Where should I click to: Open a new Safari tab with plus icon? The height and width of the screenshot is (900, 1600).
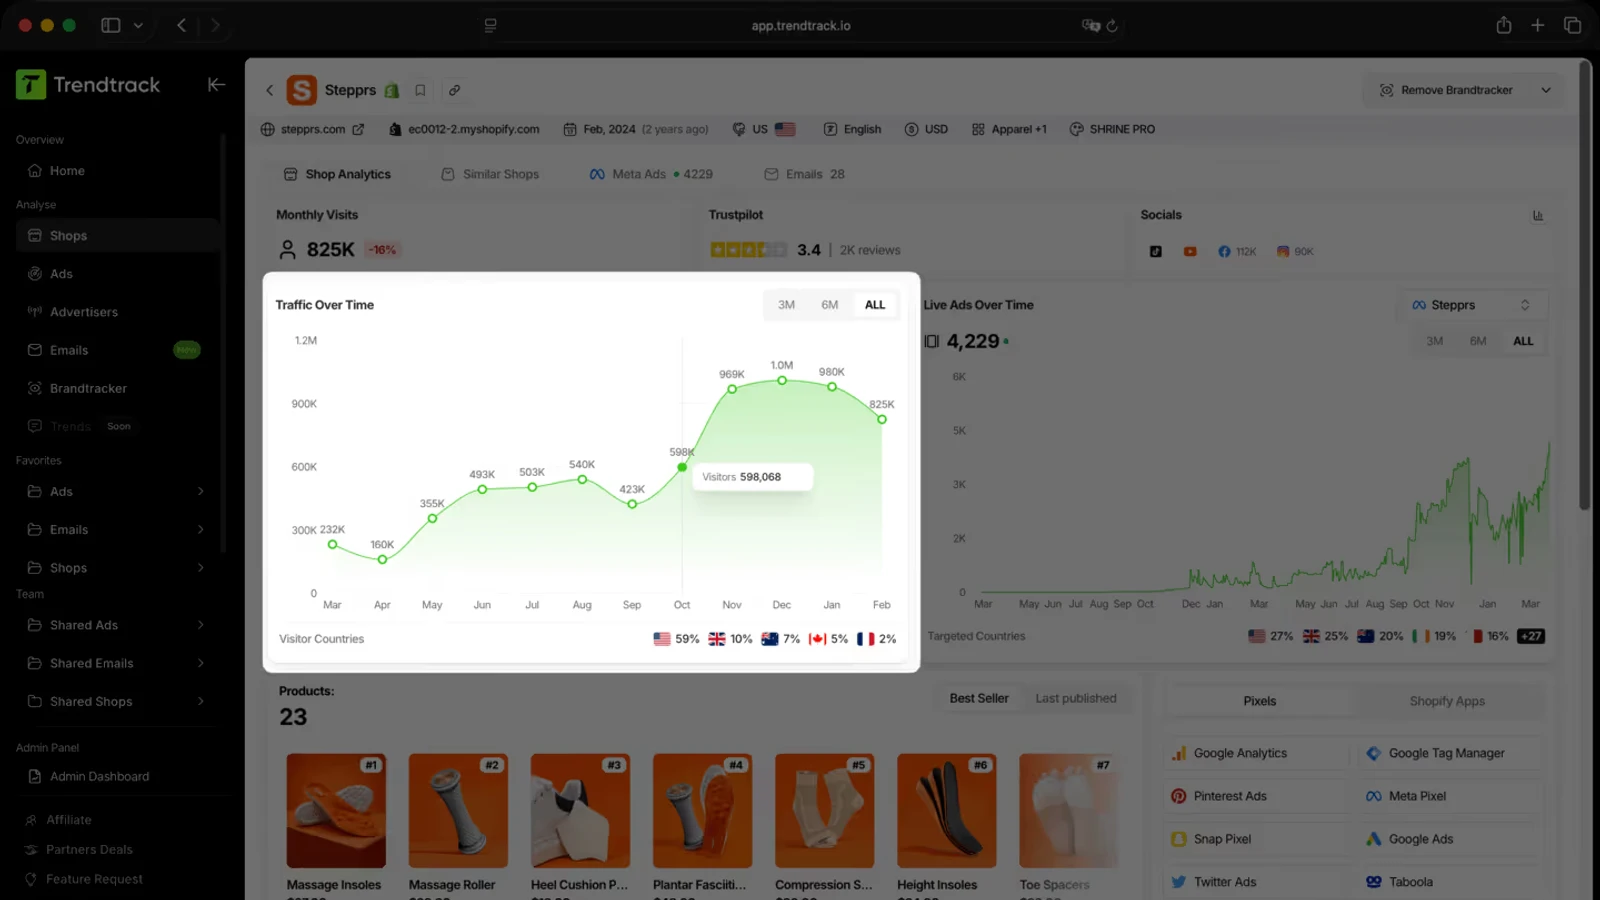[x=1538, y=25]
